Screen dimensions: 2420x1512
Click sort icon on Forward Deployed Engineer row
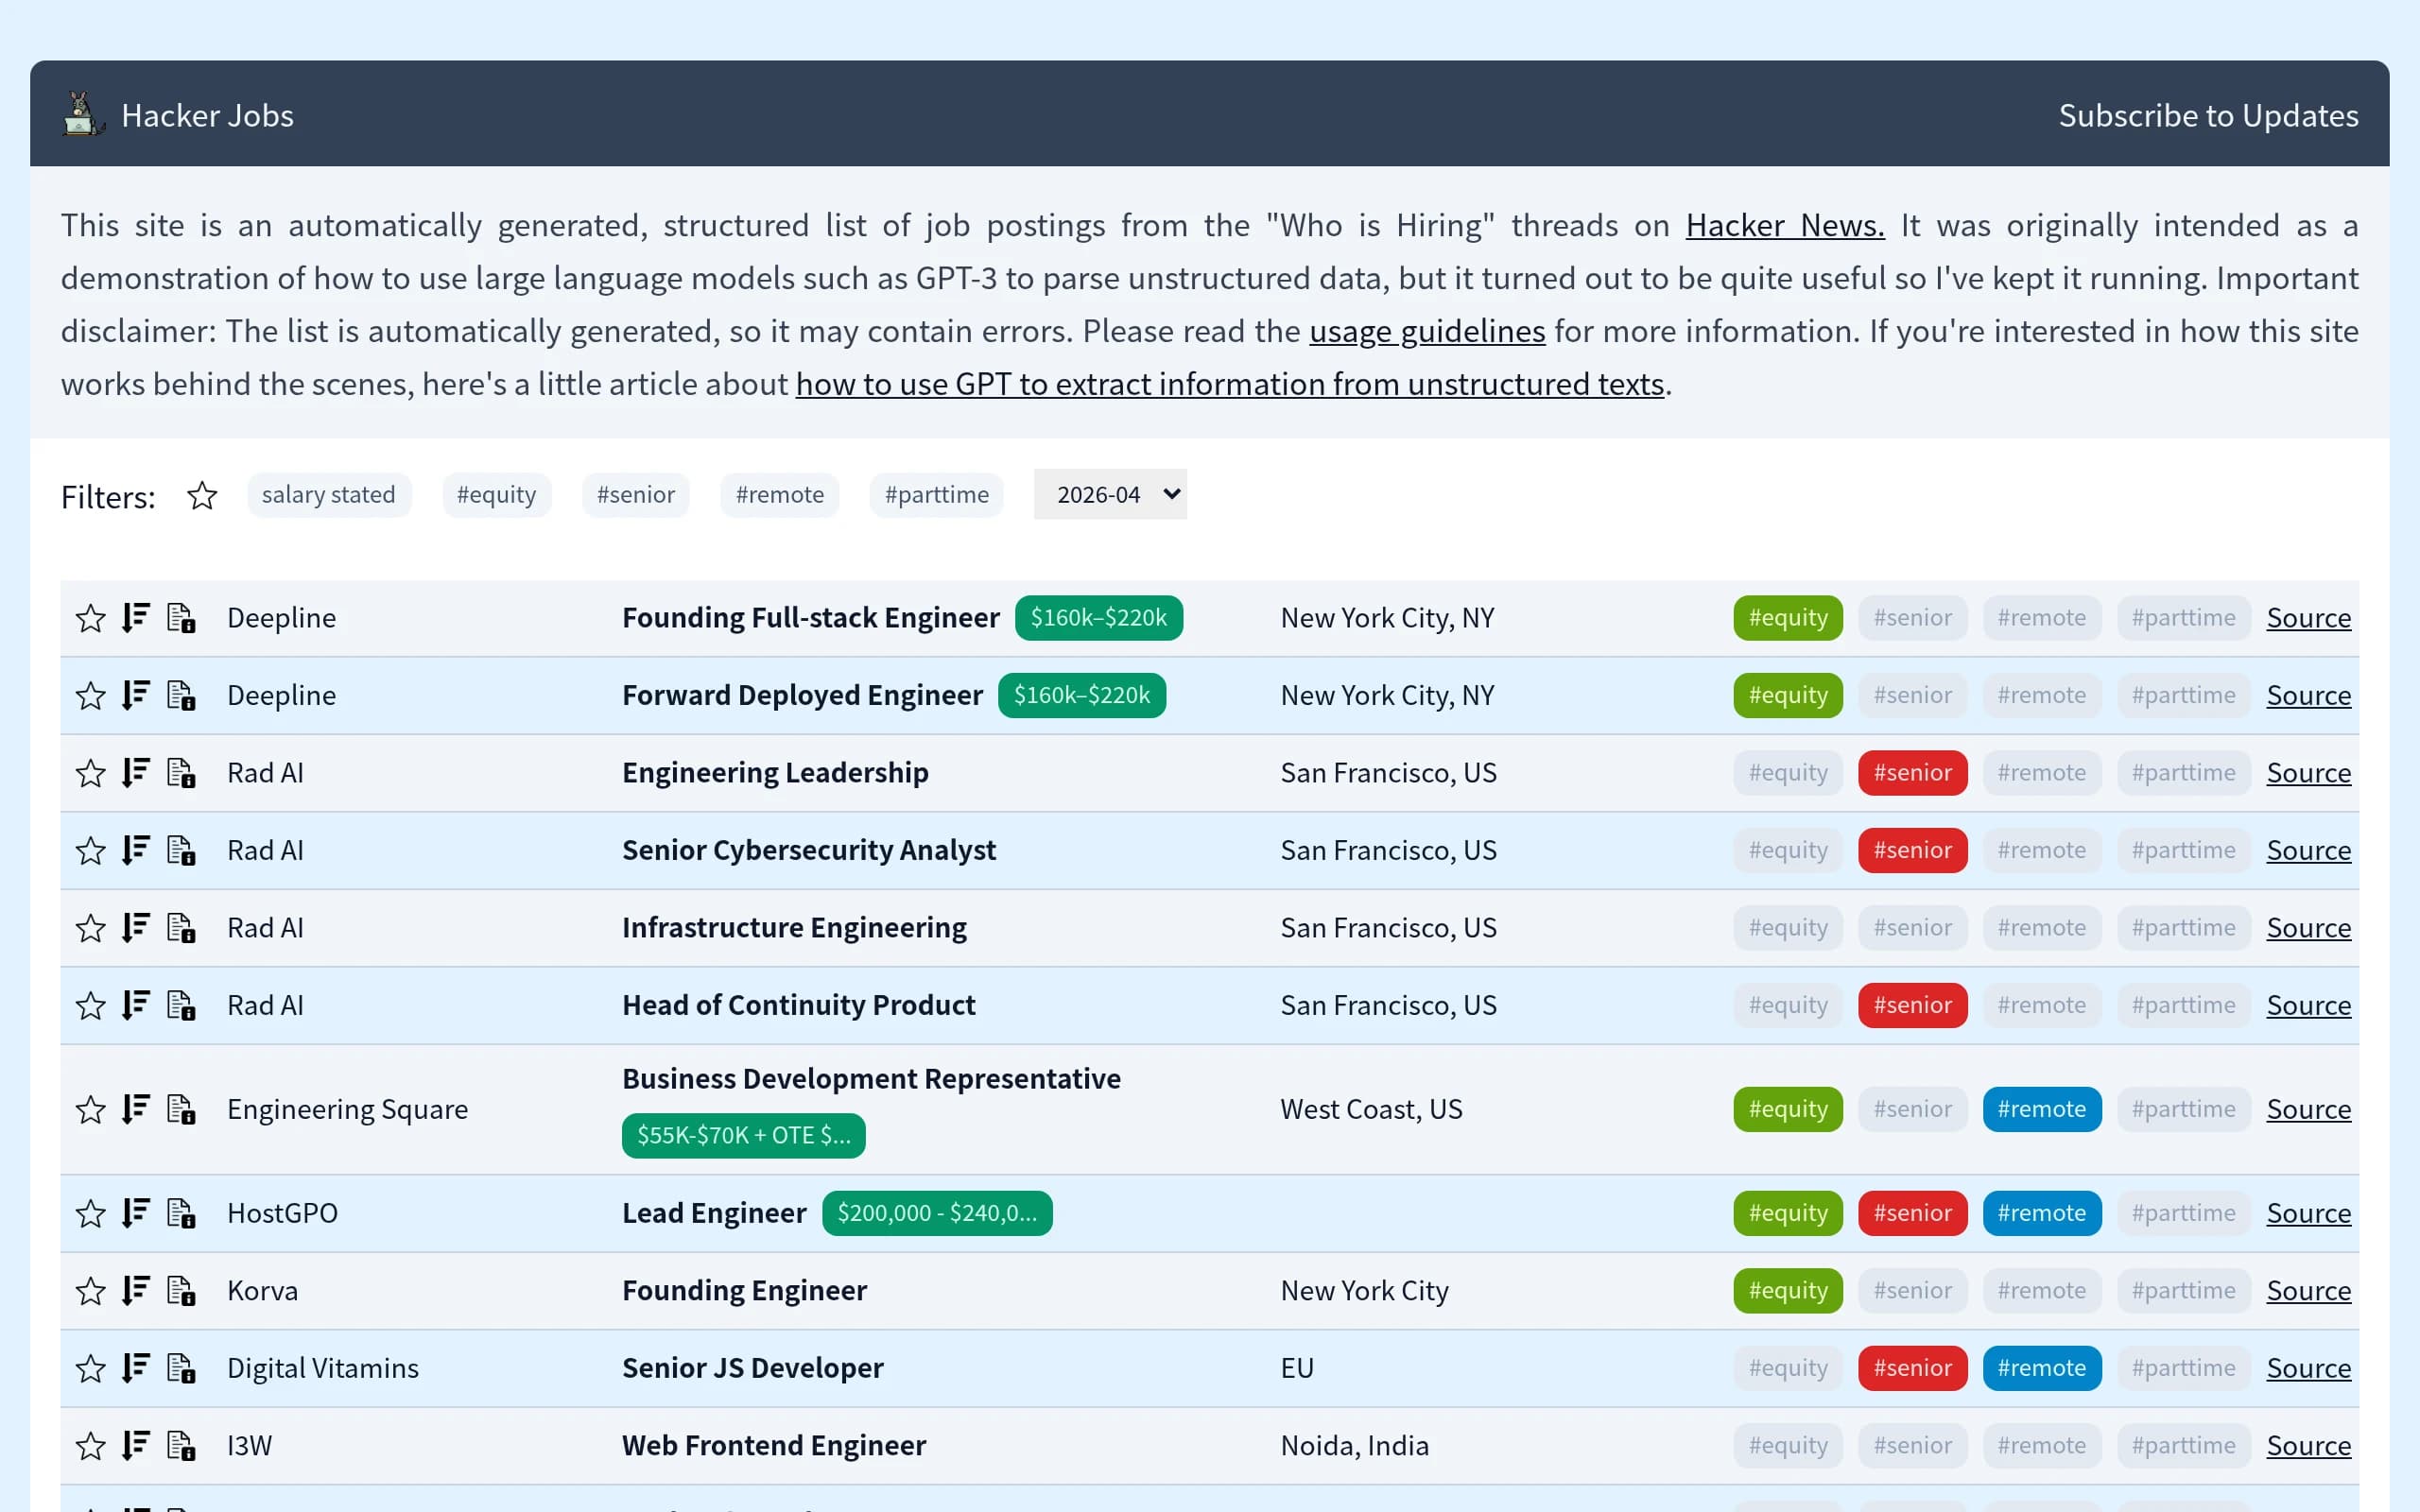(x=136, y=695)
